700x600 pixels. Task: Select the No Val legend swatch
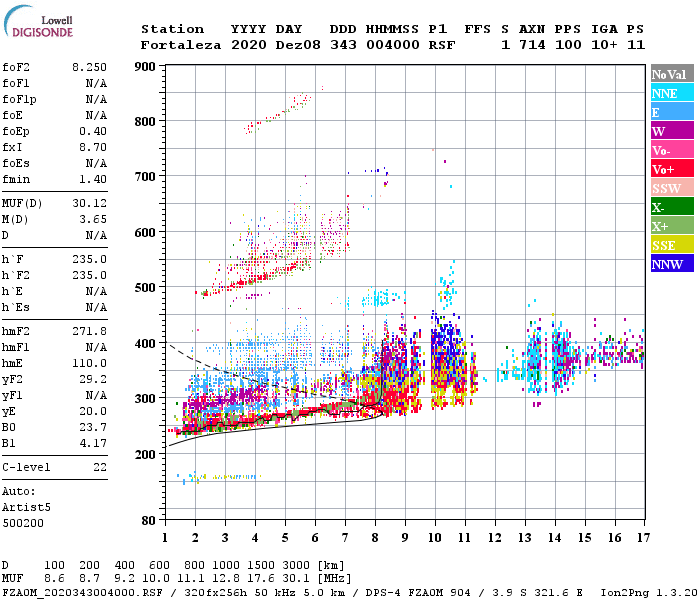672,74
